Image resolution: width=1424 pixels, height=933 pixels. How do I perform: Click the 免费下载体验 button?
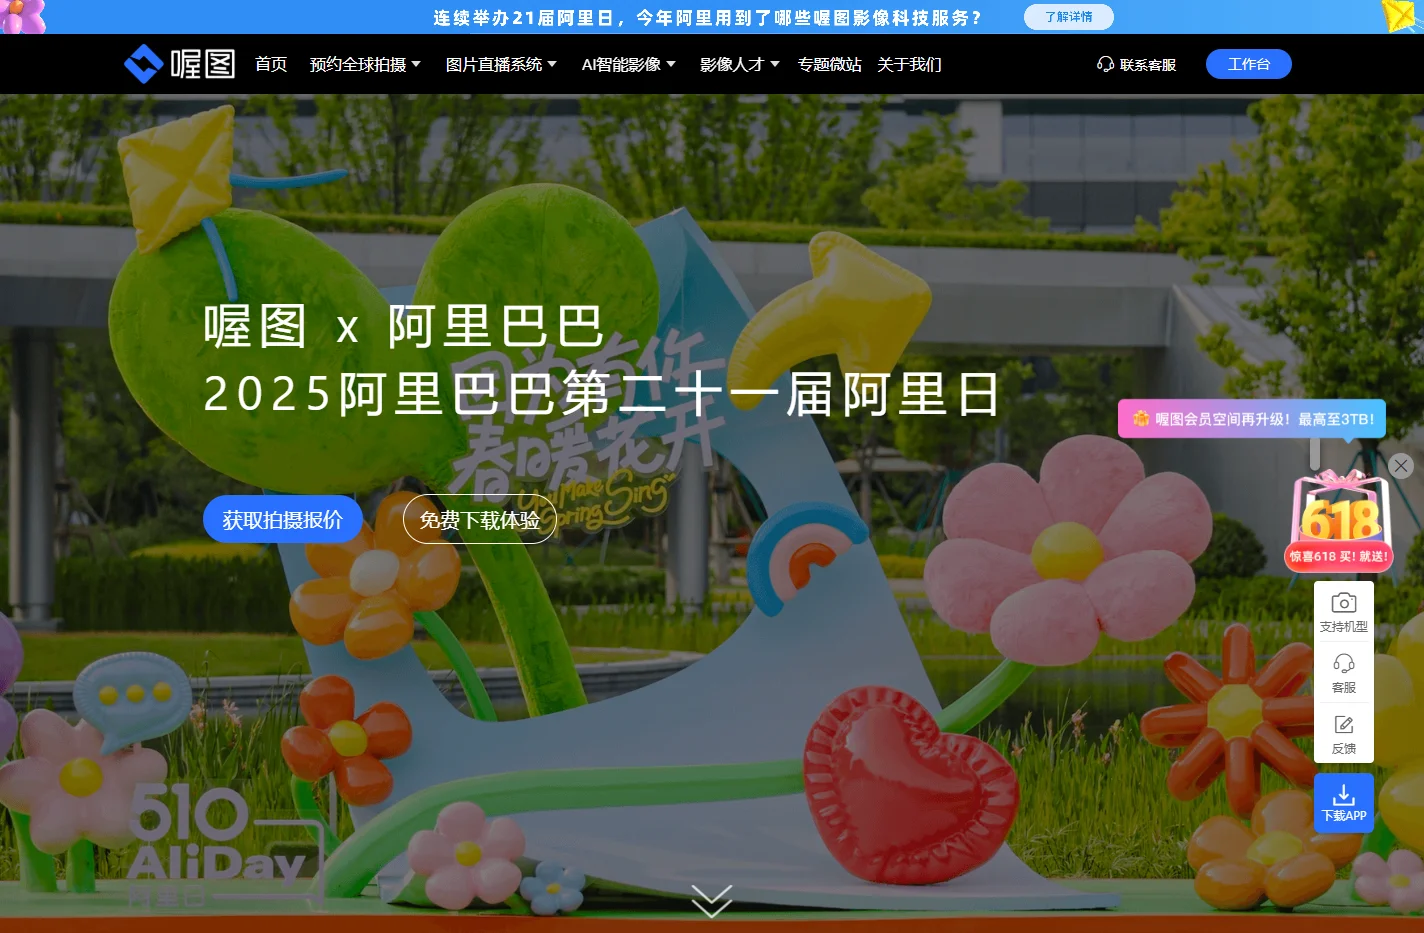click(480, 519)
